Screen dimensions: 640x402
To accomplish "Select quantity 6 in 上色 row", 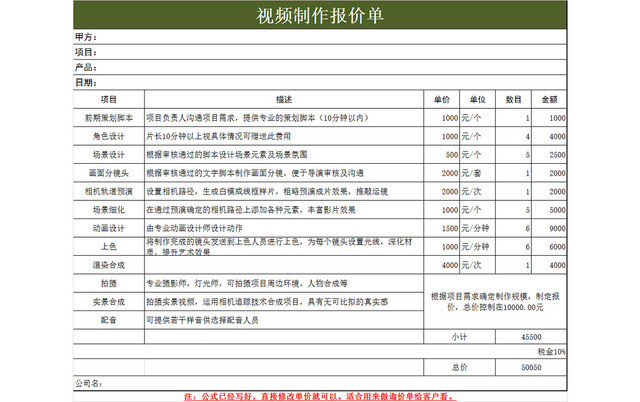I will (513, 247).
